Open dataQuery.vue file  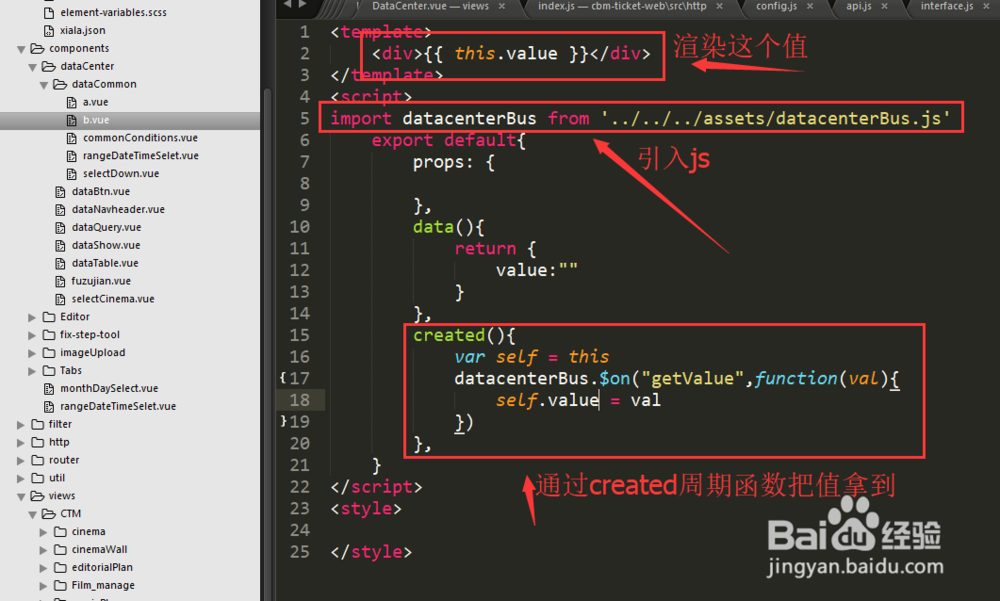pos(106,227)
